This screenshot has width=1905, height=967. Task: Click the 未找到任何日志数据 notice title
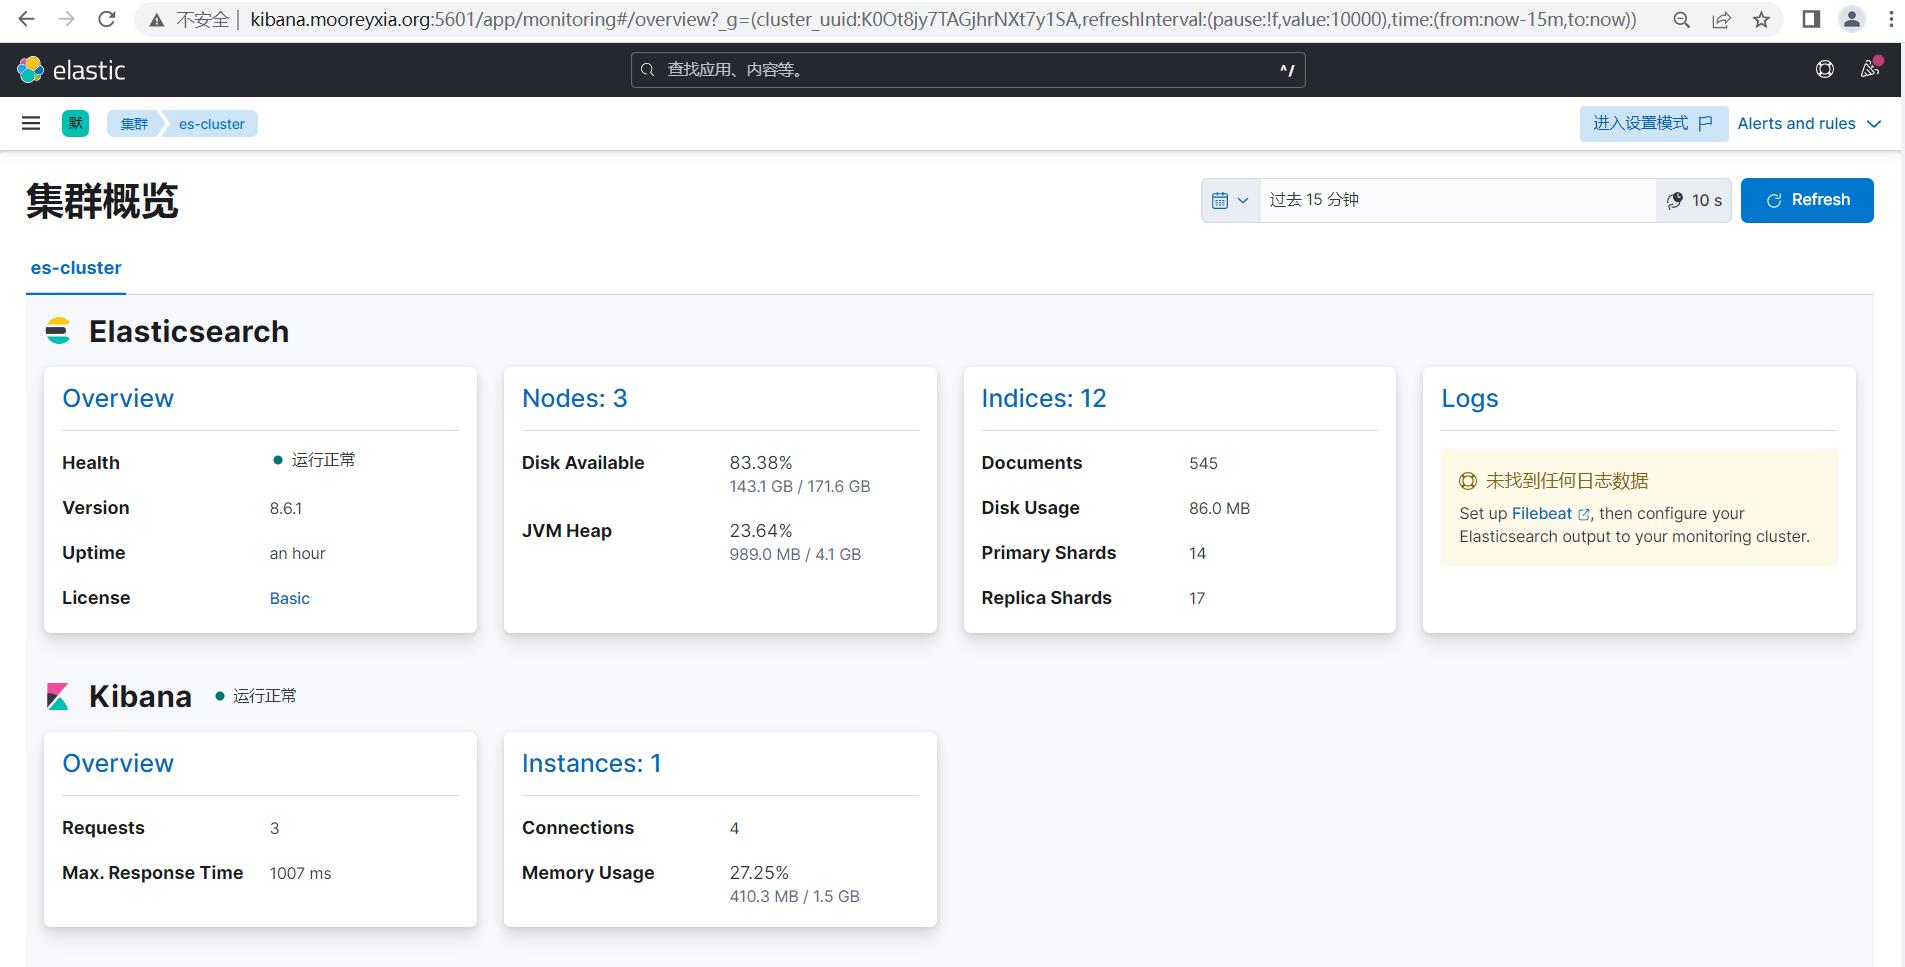click(x=1567, y=481)
